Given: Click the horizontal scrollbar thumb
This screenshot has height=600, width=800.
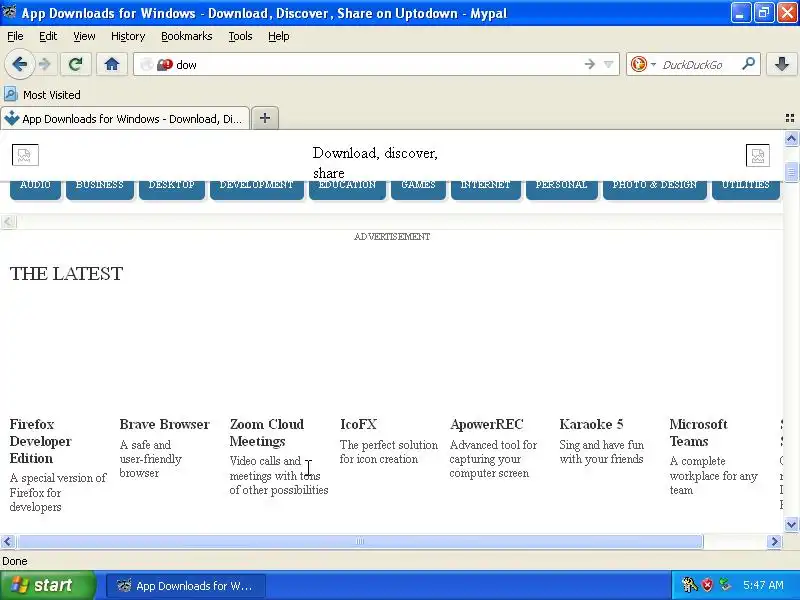Looking at the screenshot, I should (x=360, y=541).
